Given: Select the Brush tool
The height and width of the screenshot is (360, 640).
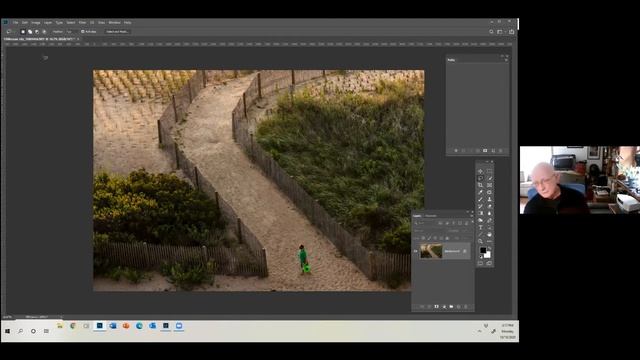Looking at the screenshot, I should 480,199.
